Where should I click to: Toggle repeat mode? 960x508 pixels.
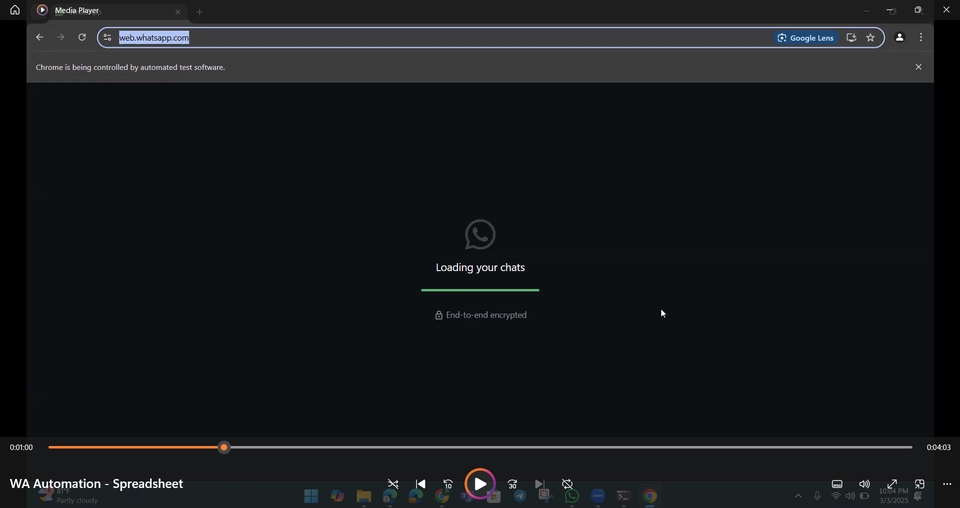pyautogui.click(x=568, y=484)
